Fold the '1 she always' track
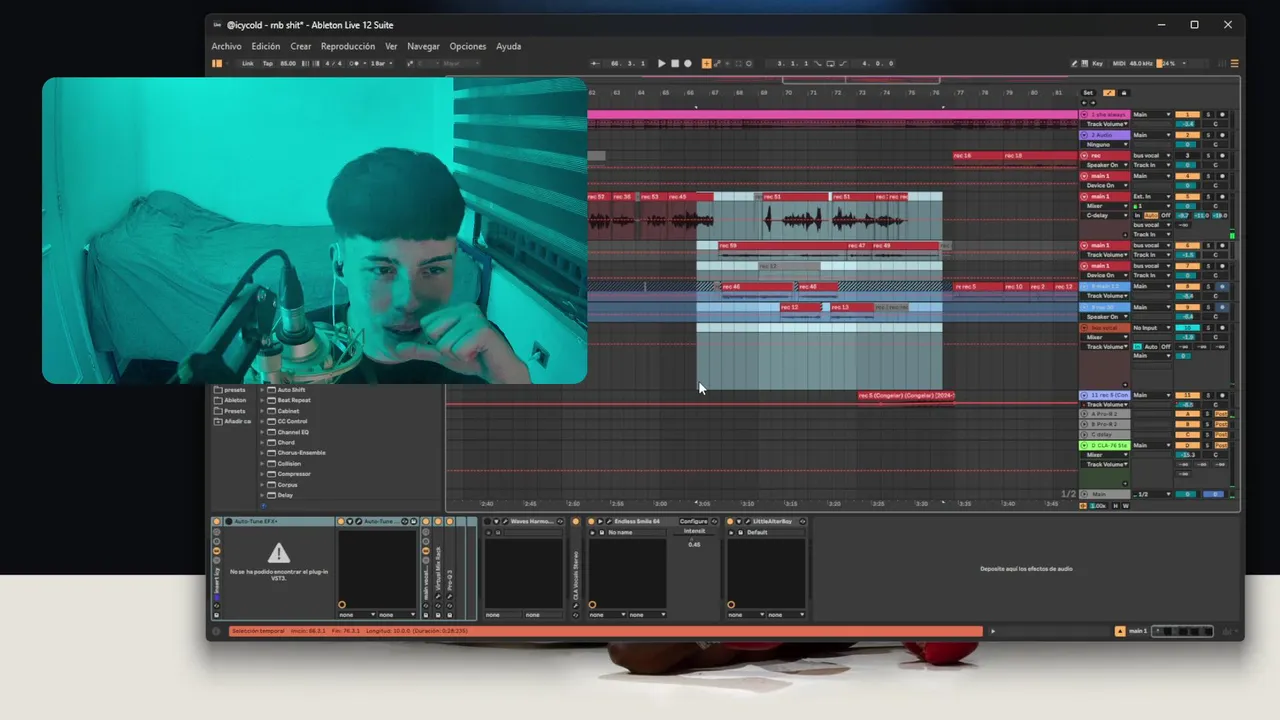The height and width of the screenshot is (720, 1280). coord(1084,114)
